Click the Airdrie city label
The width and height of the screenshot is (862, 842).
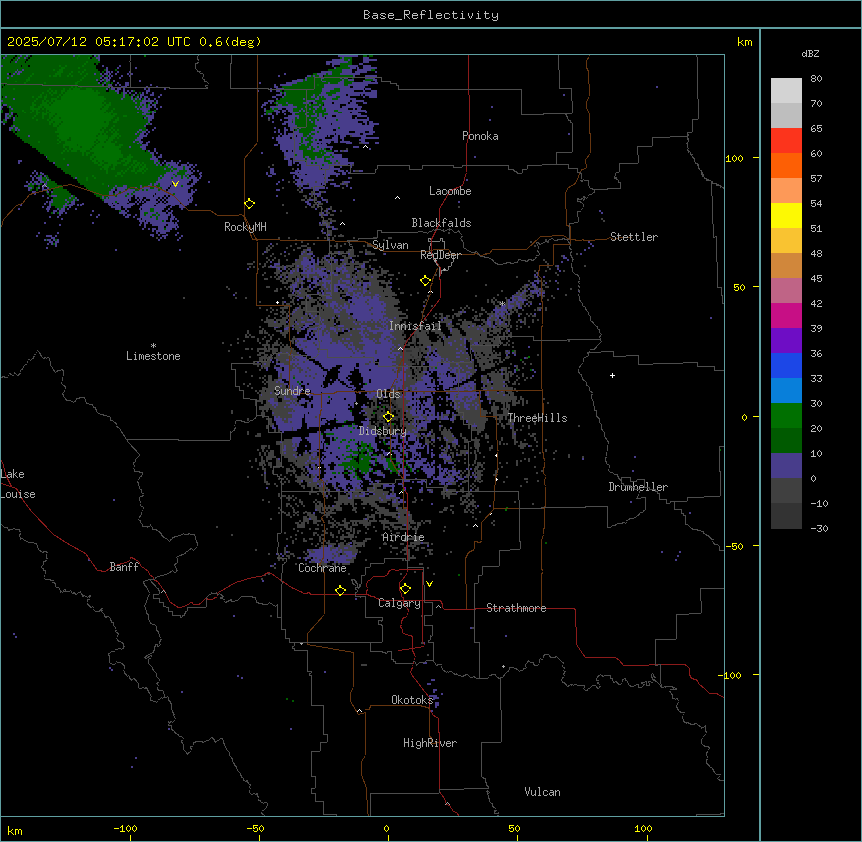point(404,537)
